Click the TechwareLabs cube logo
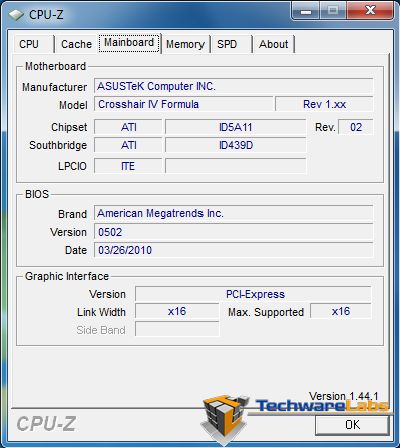 click(225, 419)
